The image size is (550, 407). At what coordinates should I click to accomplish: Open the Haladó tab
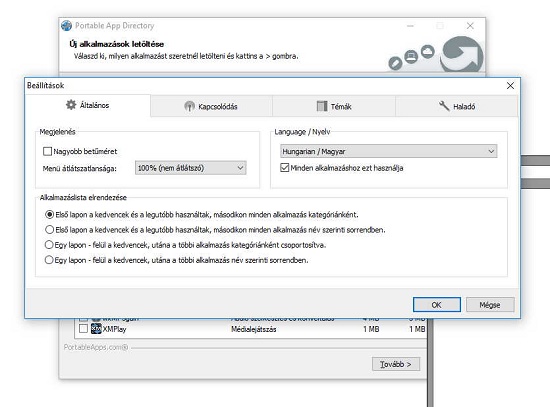click(x=457, y=106)
